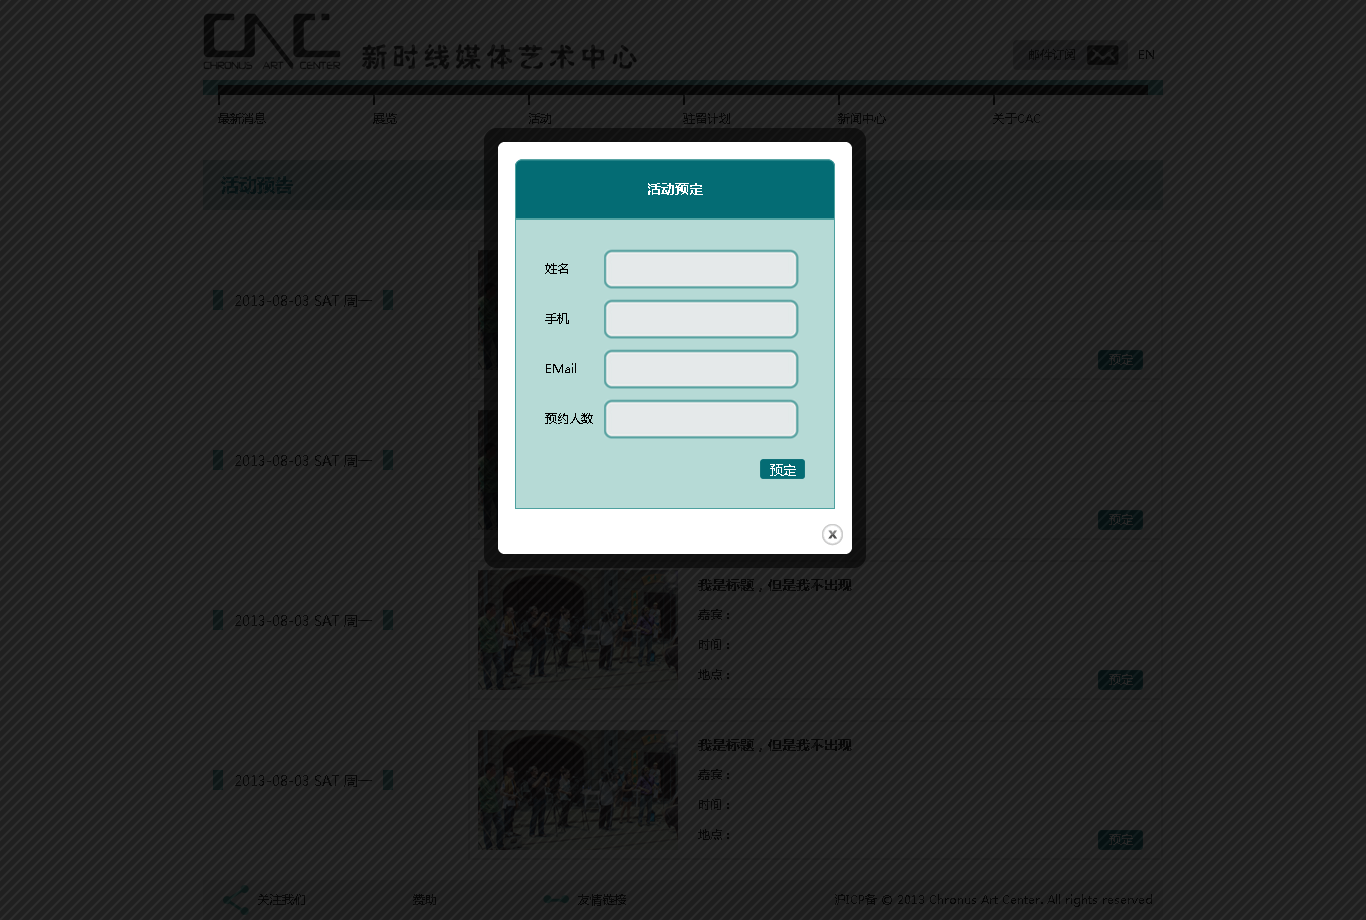The height and width of the screenshot is (920, 1366).
Task: Focus the 手机 phone number field
Action: [700, 319]
